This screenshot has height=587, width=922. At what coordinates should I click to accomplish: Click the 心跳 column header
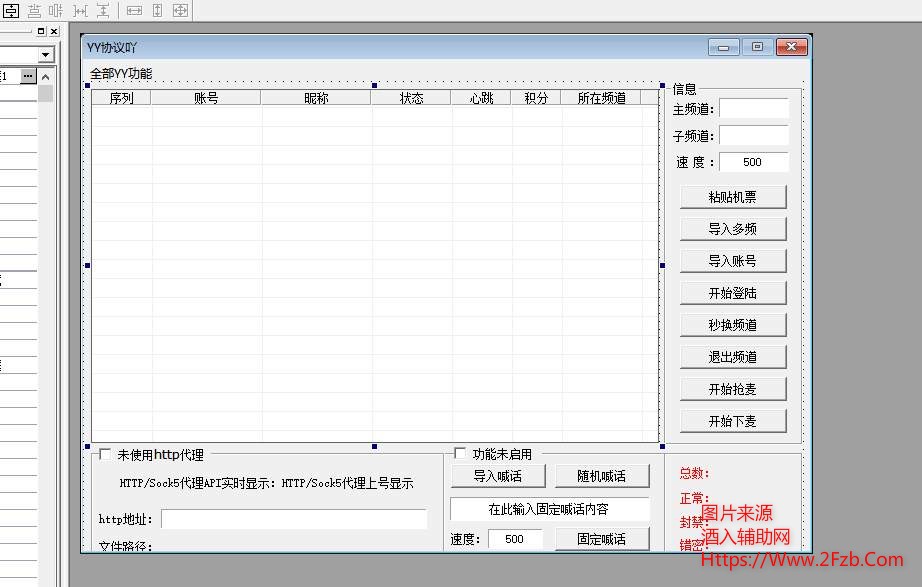pos(481,98)
